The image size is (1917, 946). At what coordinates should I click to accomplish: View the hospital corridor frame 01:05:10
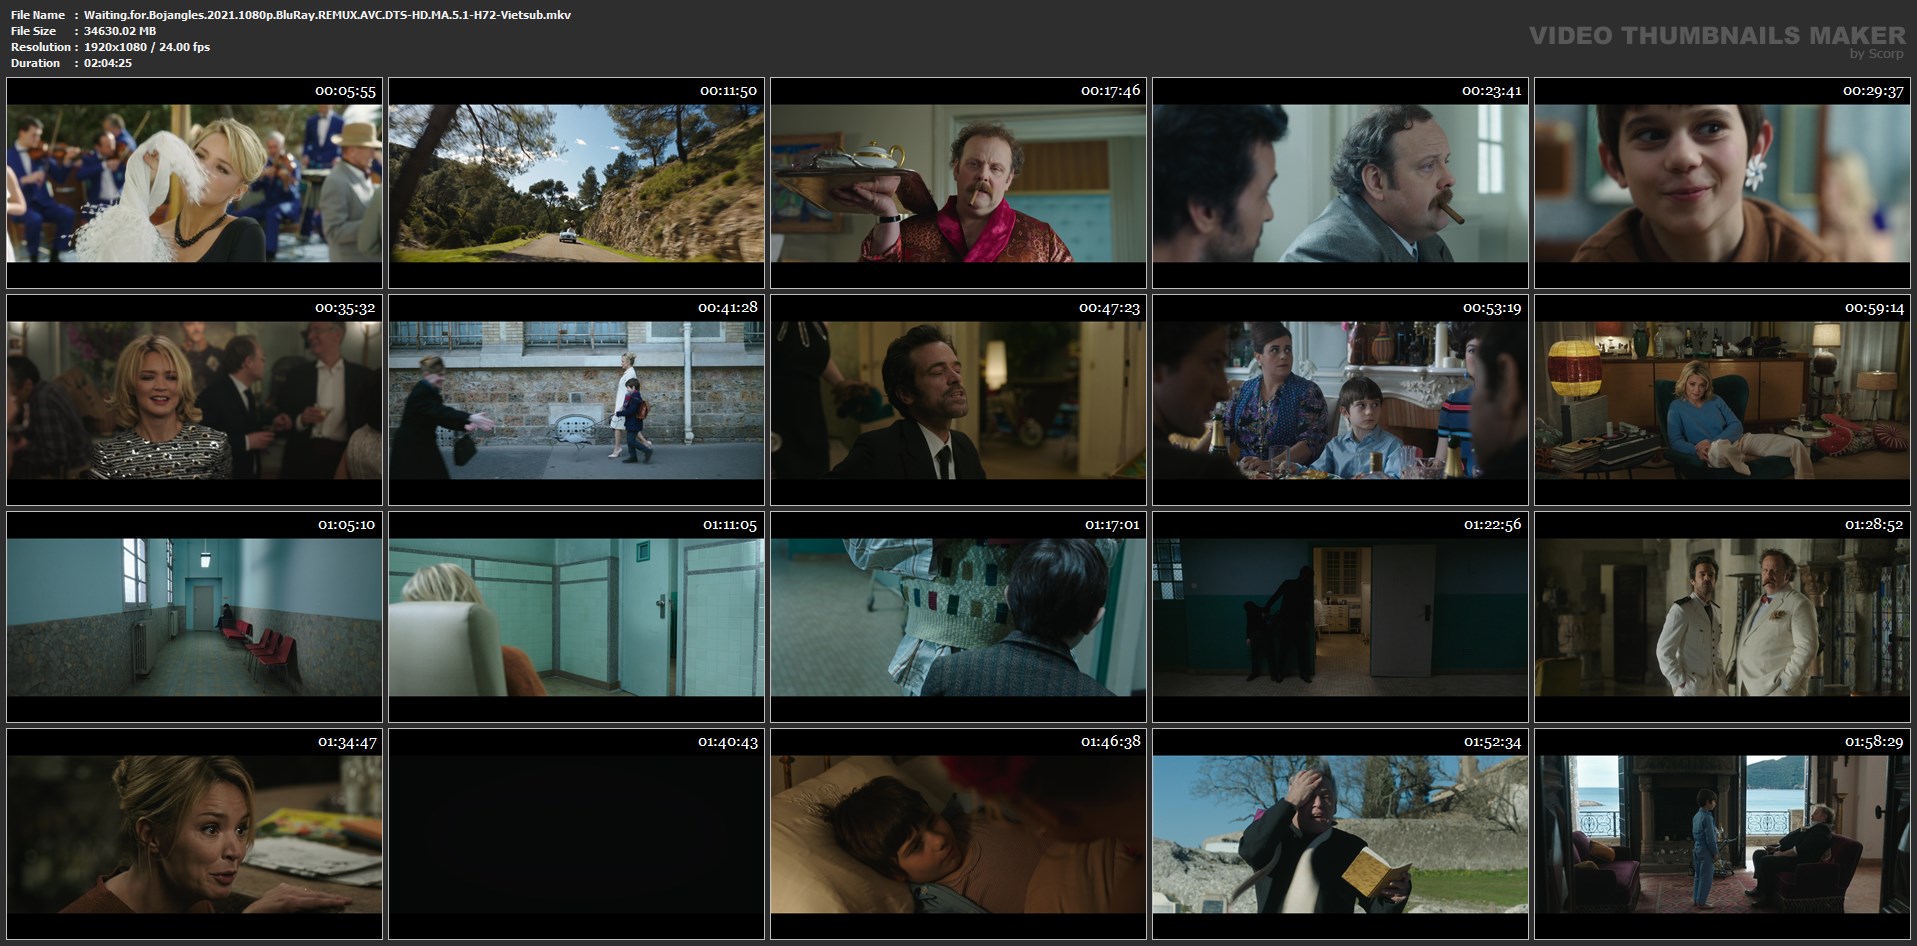point(194,617)
